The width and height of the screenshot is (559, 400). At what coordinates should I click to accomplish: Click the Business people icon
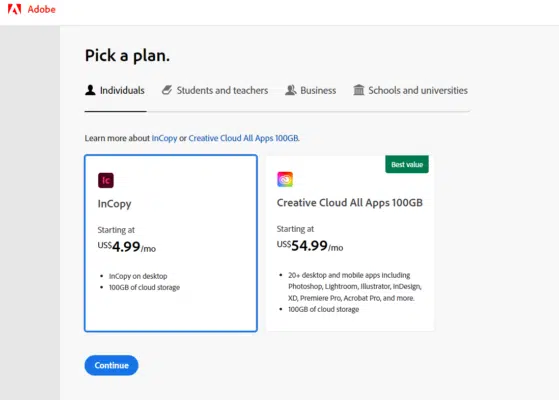291,90
